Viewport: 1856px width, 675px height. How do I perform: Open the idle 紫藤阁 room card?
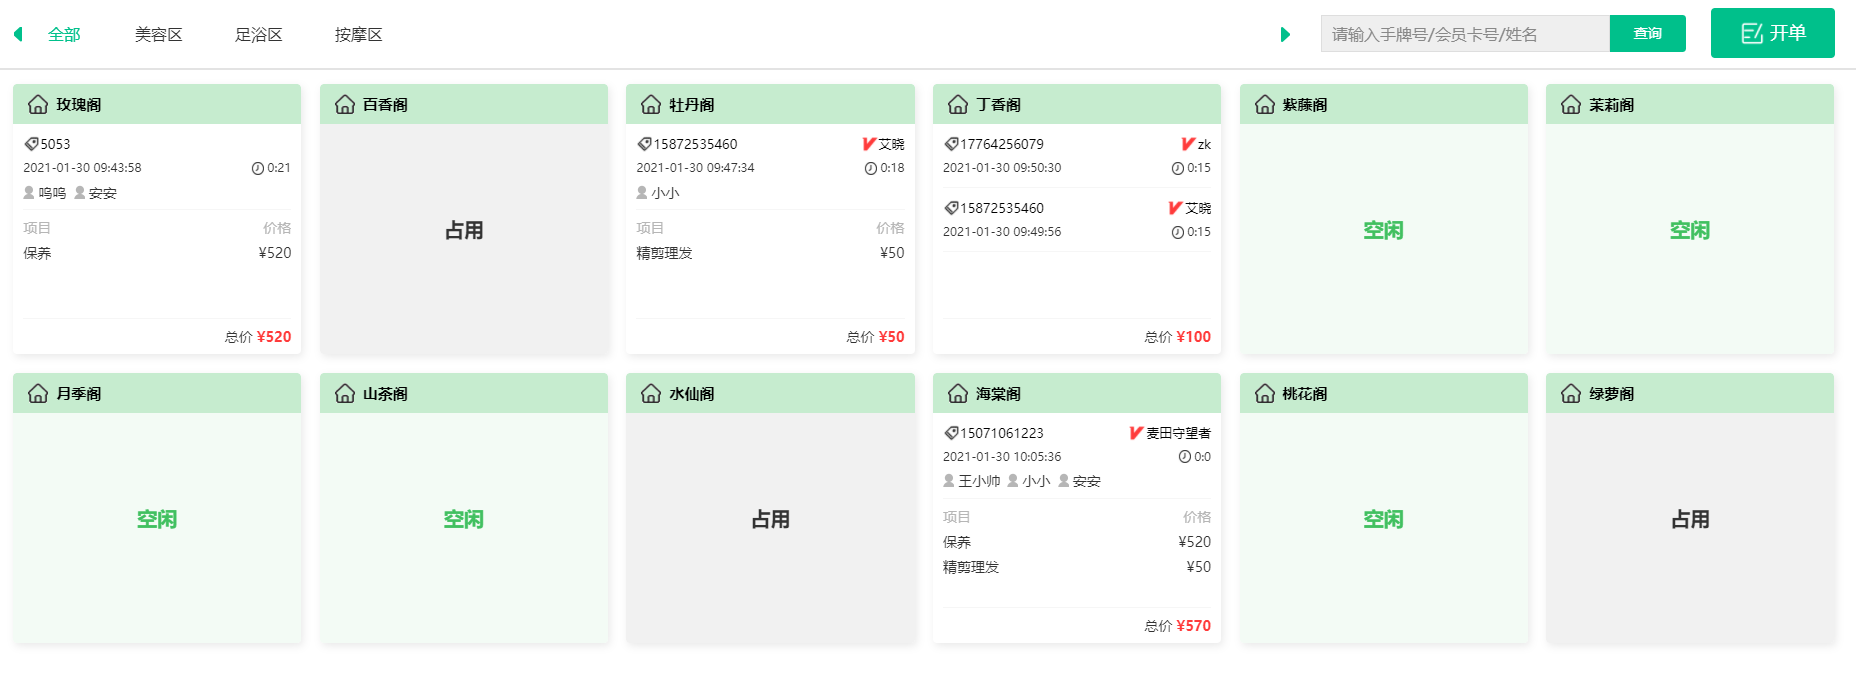pos(1383,230)
